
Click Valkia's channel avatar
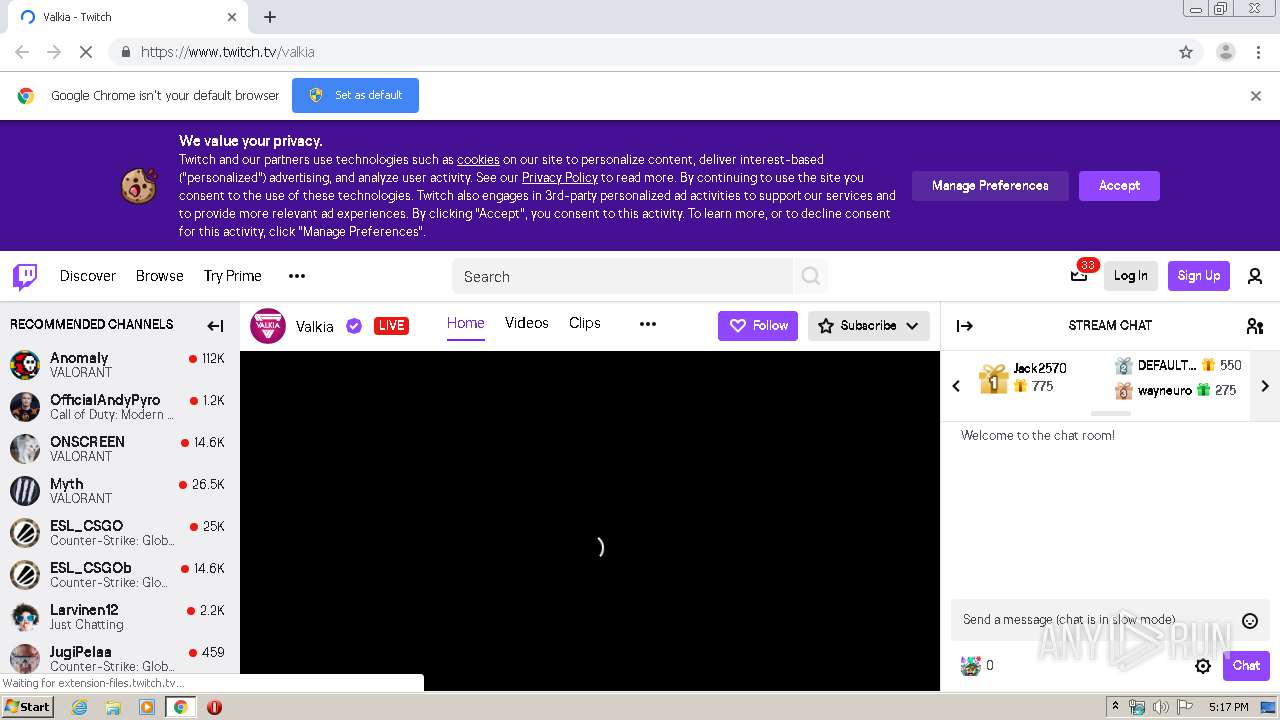(x=268, y=326)
